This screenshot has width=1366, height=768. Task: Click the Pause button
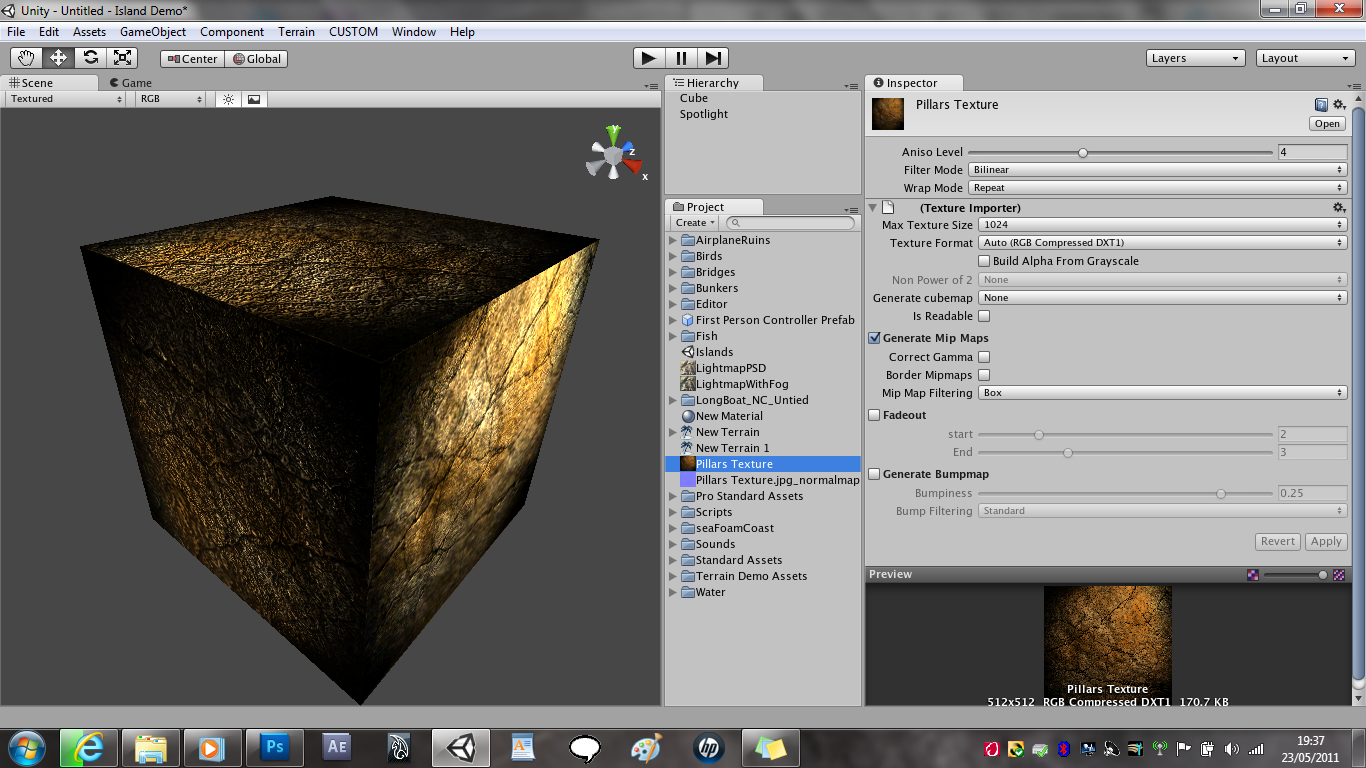click(x=681, y=58)
